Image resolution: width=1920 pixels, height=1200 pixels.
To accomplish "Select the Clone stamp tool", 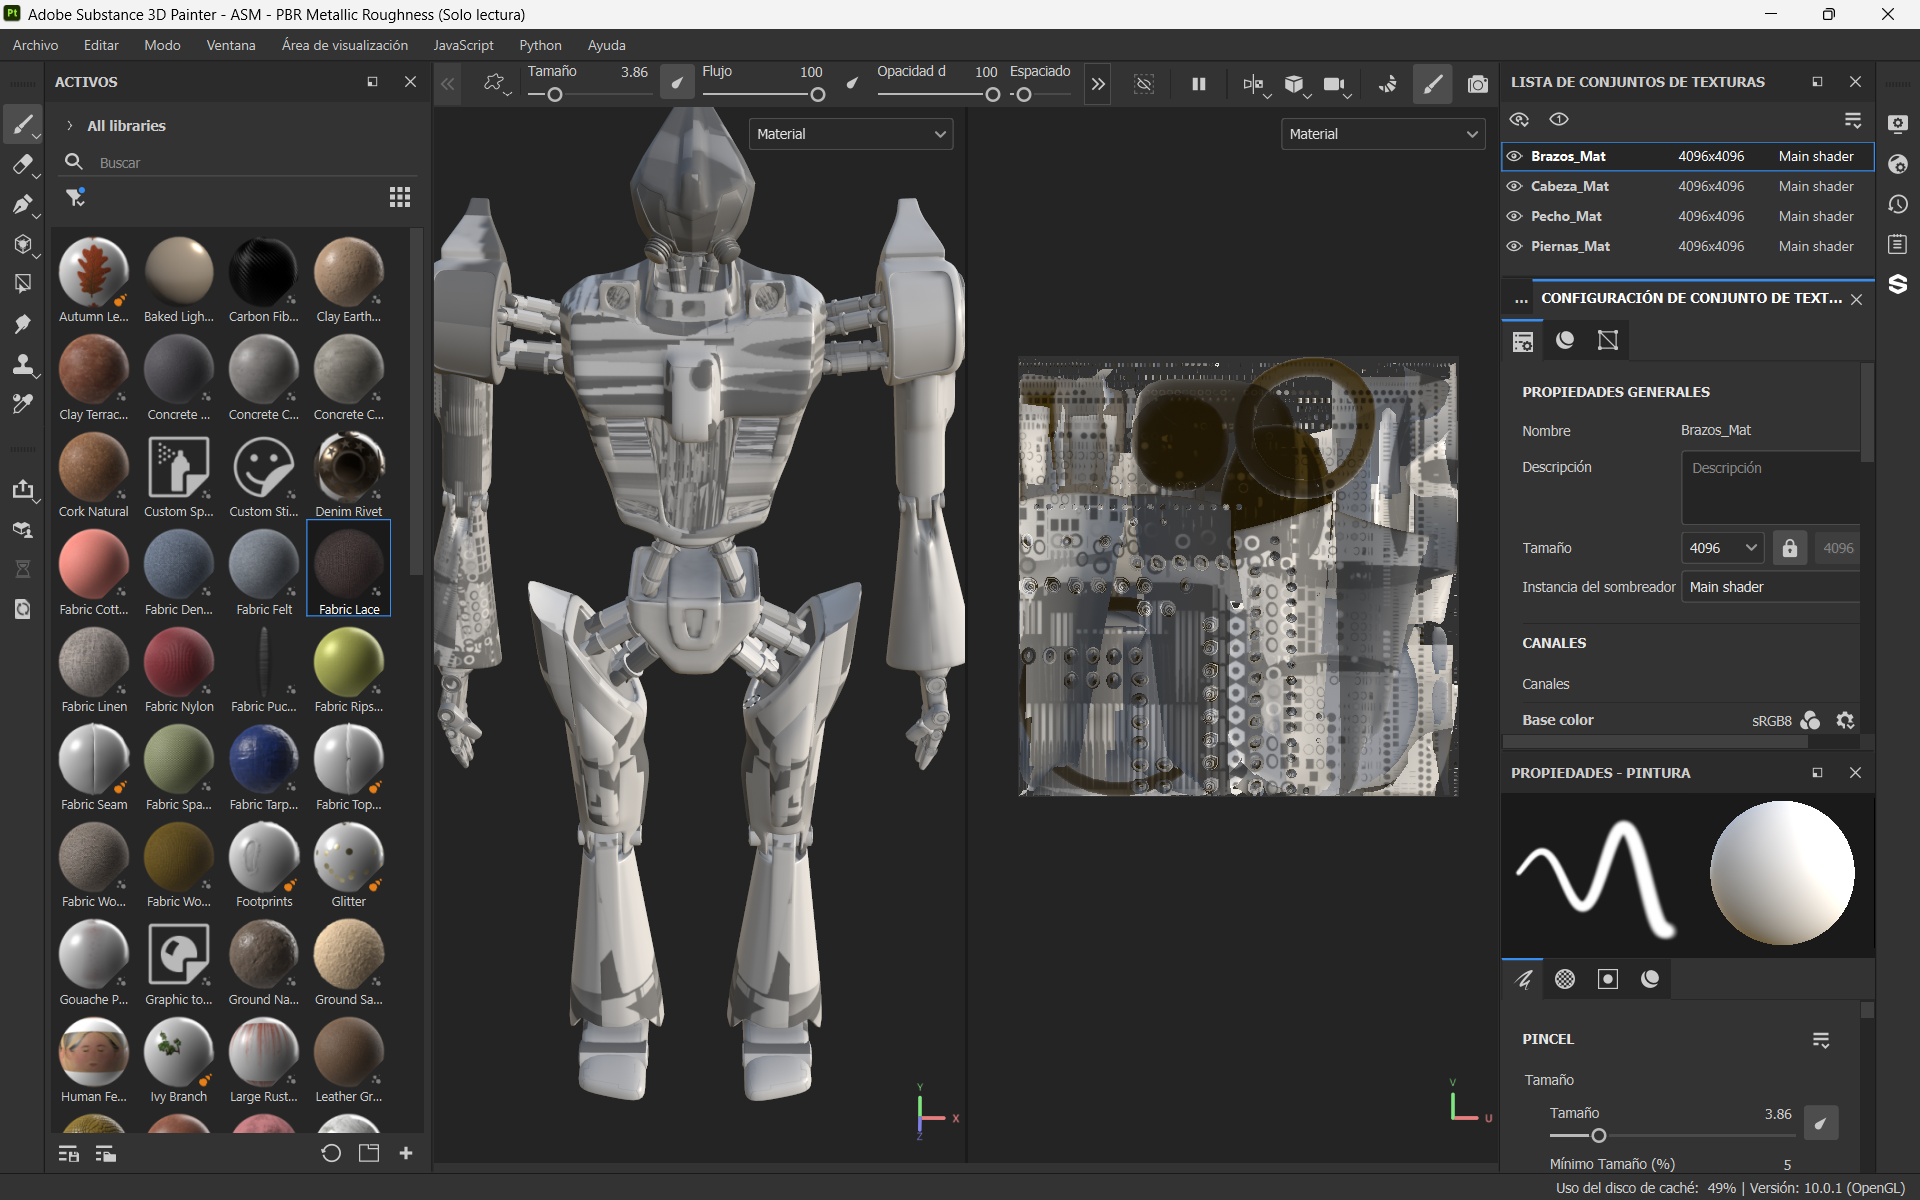I will 22,364.
